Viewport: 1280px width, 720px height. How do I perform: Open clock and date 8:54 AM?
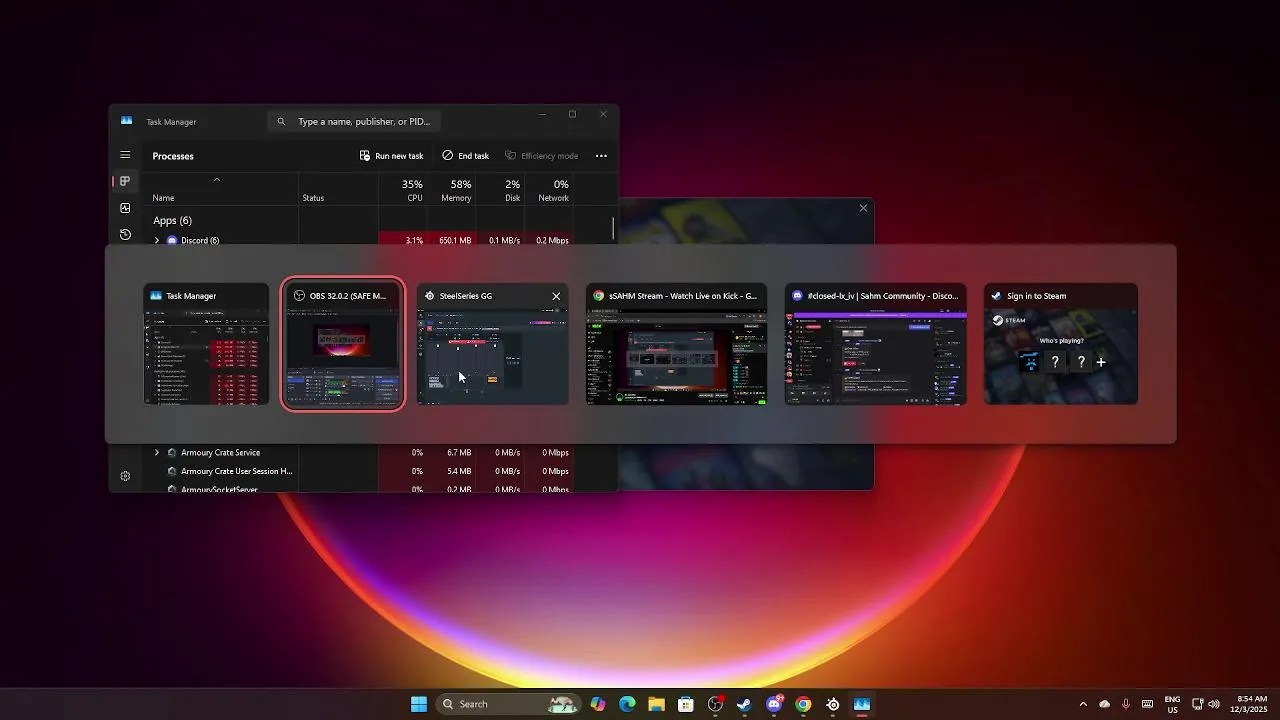point(1251,704)
